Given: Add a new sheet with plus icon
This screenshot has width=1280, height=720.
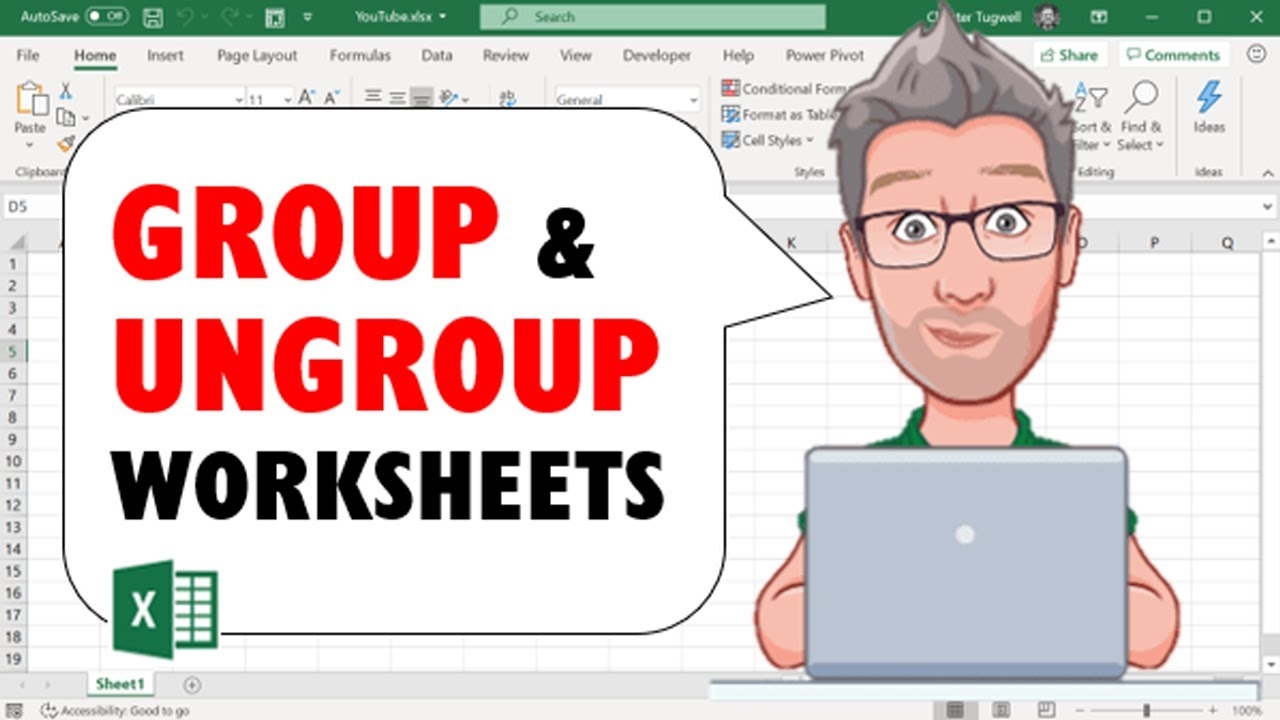Looking at the screenshot, I should (x=192, y=685).
